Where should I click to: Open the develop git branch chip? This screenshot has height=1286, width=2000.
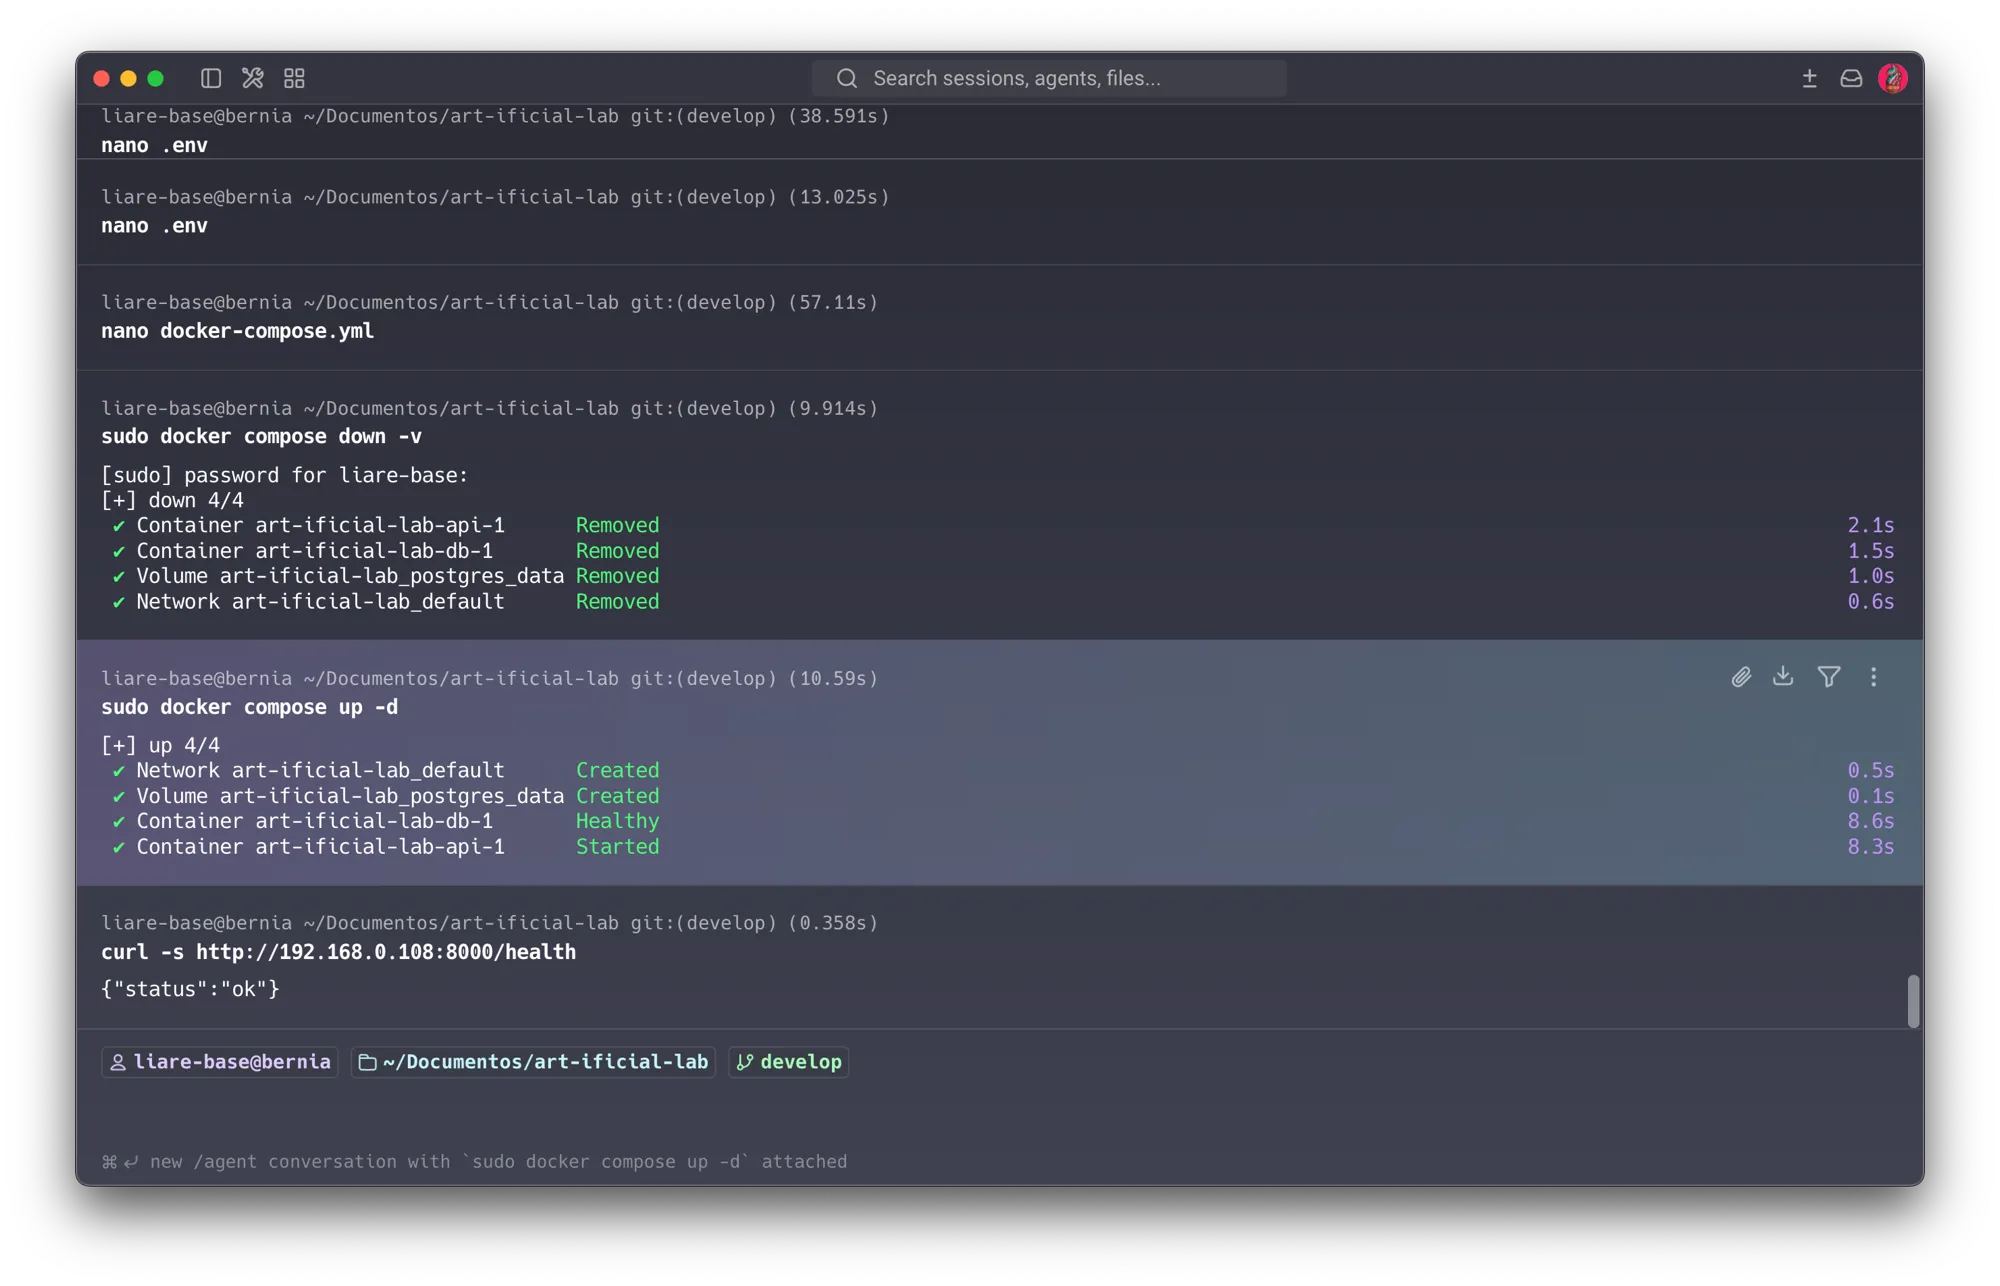[x=789, y=1062]
